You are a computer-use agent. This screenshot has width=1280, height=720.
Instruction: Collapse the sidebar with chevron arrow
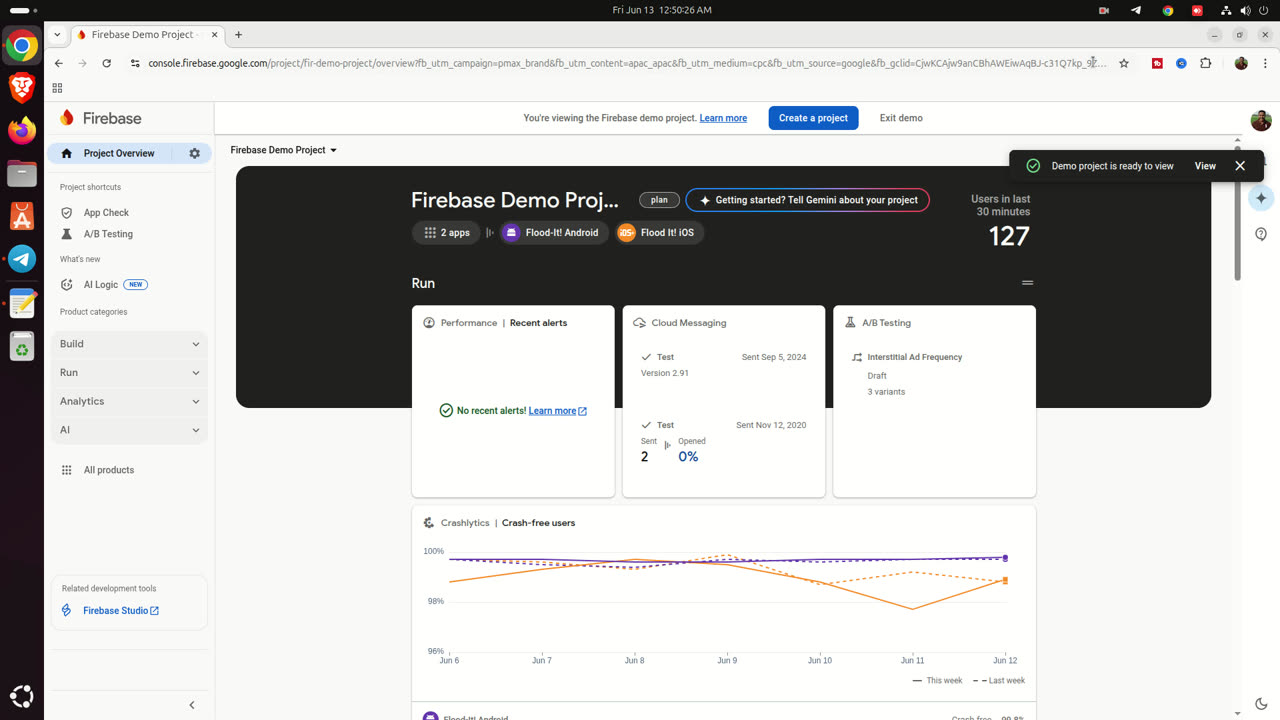192,705
